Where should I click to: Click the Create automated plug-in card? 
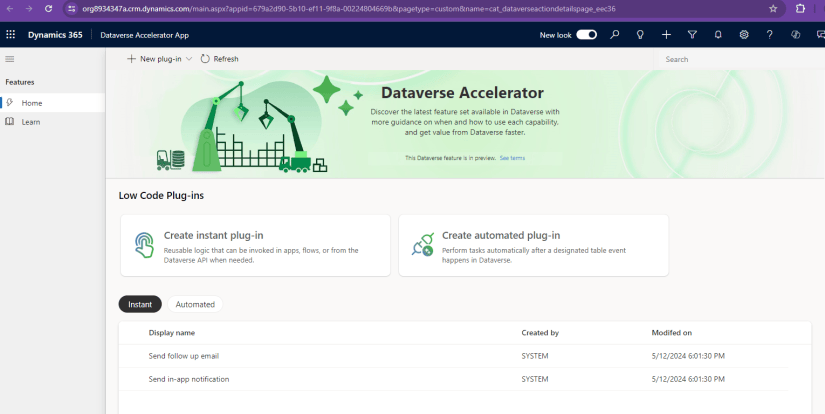pyautogui.click(x=534, y=245)
